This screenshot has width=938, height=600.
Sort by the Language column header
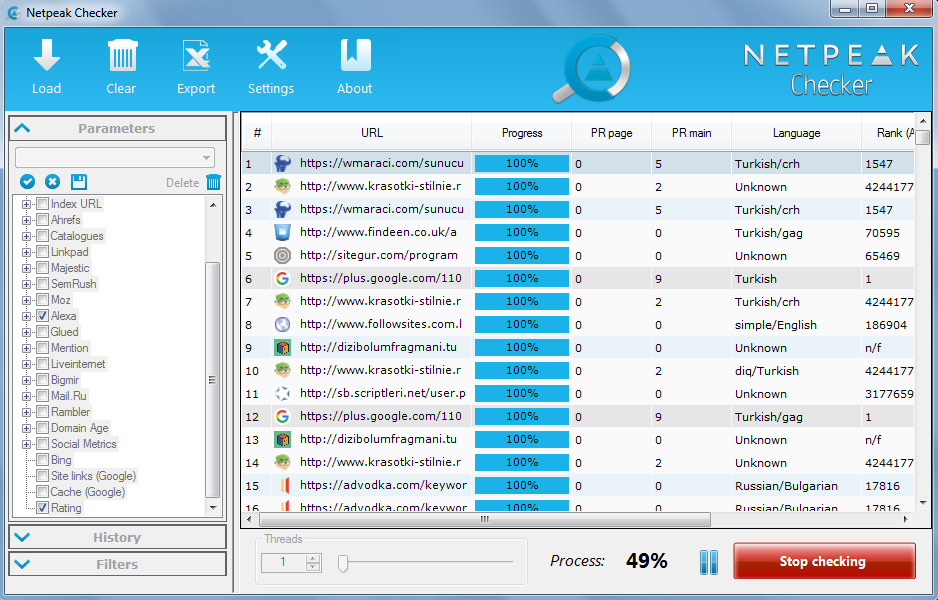[796, 133]
